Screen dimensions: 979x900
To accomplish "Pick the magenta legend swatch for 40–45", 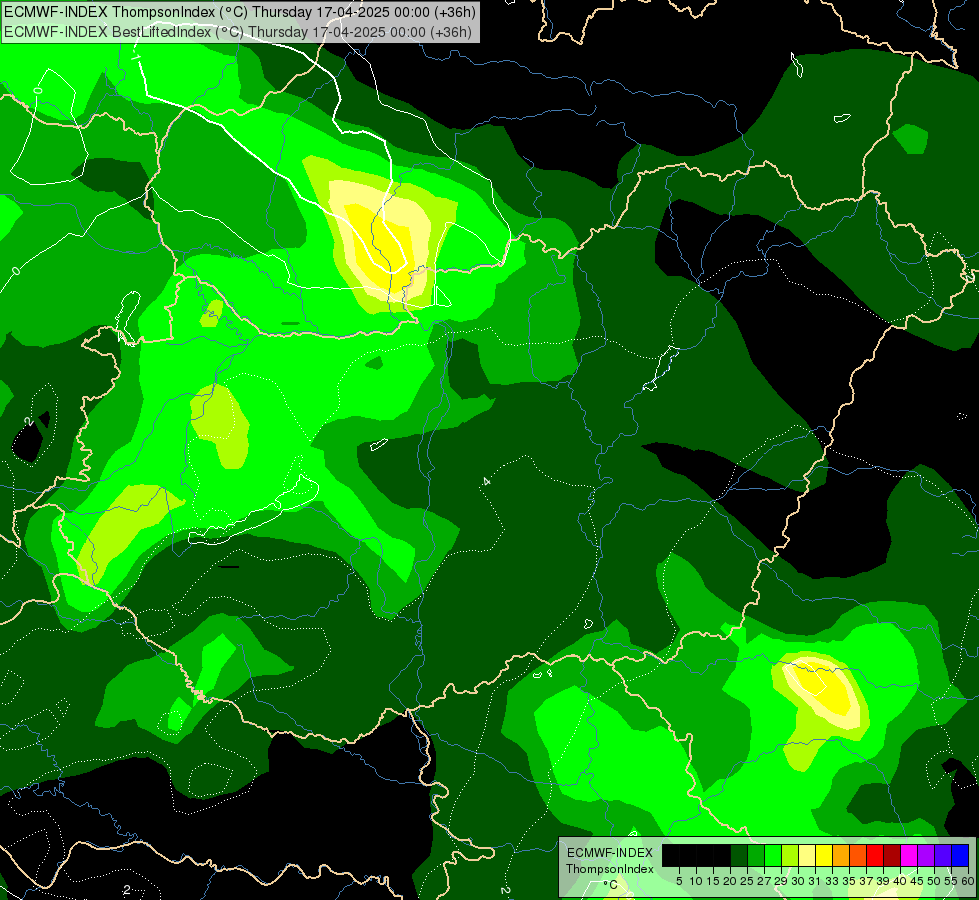I will tap(909, 855).
